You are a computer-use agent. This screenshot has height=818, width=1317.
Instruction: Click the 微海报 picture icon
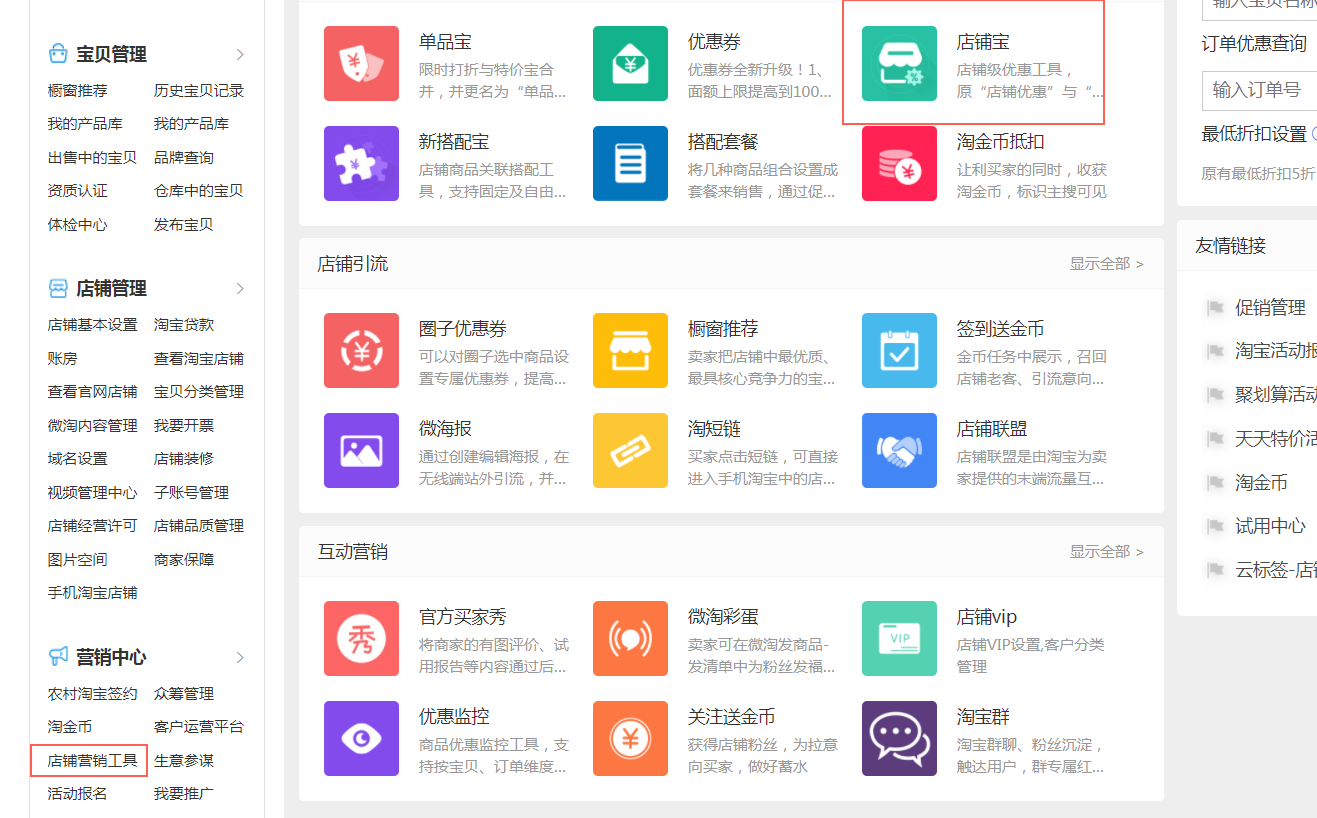[361, 450]
